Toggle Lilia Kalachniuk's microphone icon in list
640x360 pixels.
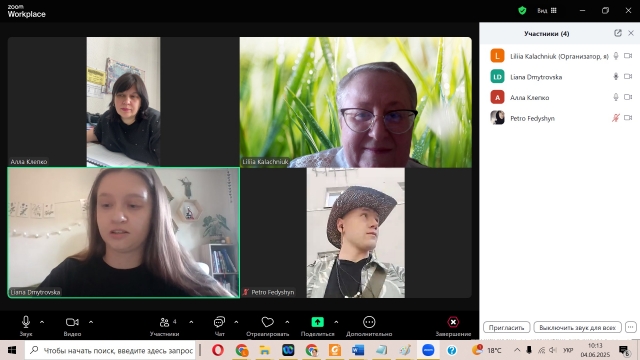(616, 56)
